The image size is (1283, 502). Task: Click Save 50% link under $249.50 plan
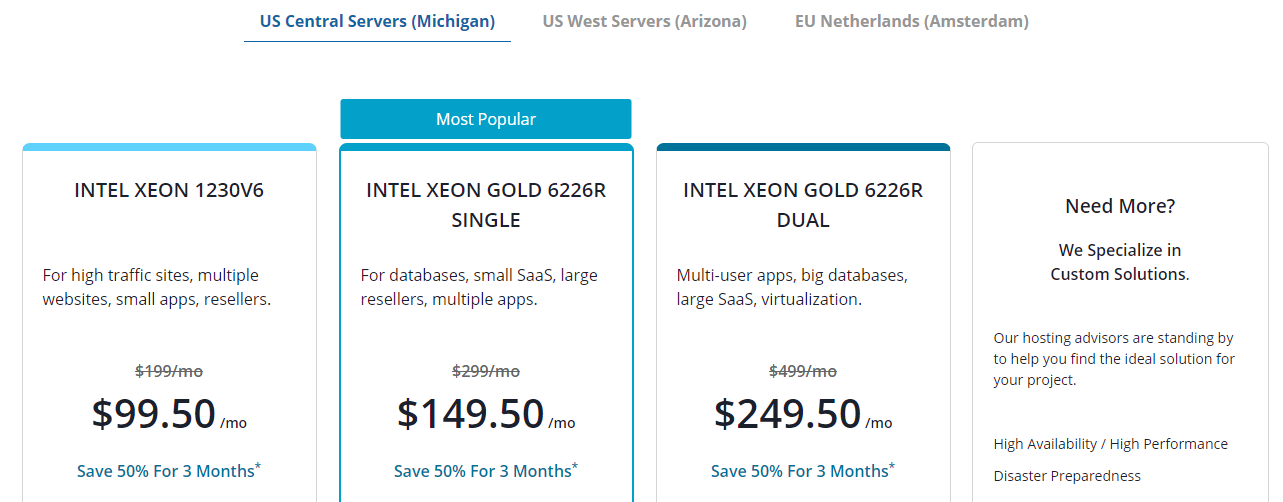(800, 471)
